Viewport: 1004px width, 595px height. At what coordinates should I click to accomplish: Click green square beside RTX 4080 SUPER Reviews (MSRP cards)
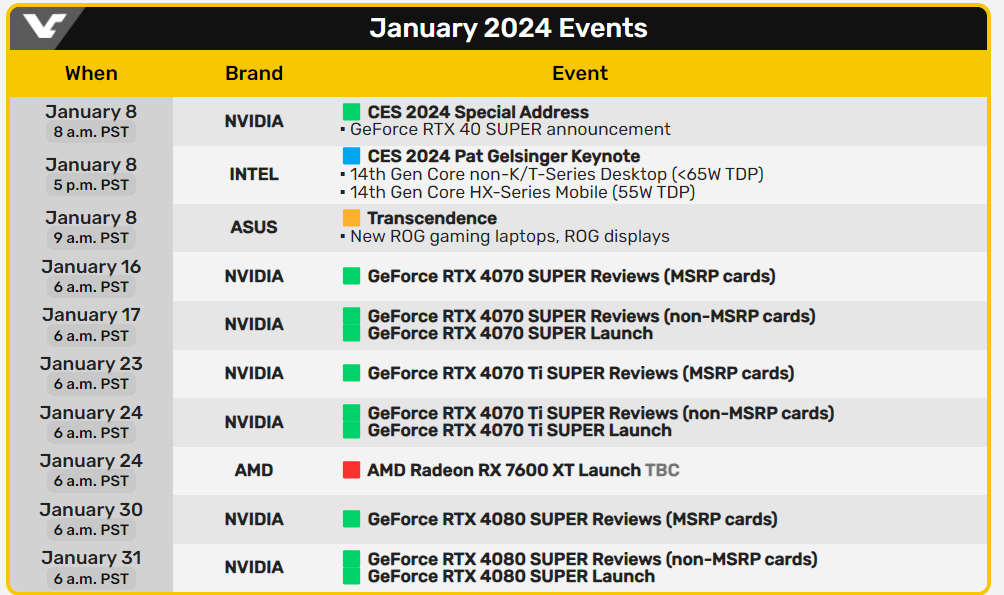click(x=351, y=519)
